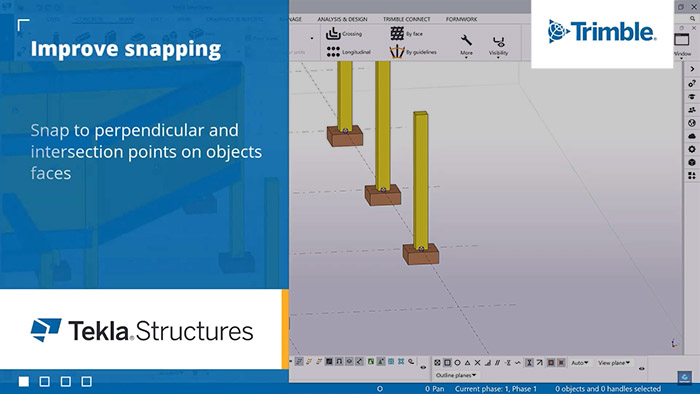Viewport: 700px width, 394px height.
Task: Open the Outline planes dropdown
Action: (x=456, y=375)
